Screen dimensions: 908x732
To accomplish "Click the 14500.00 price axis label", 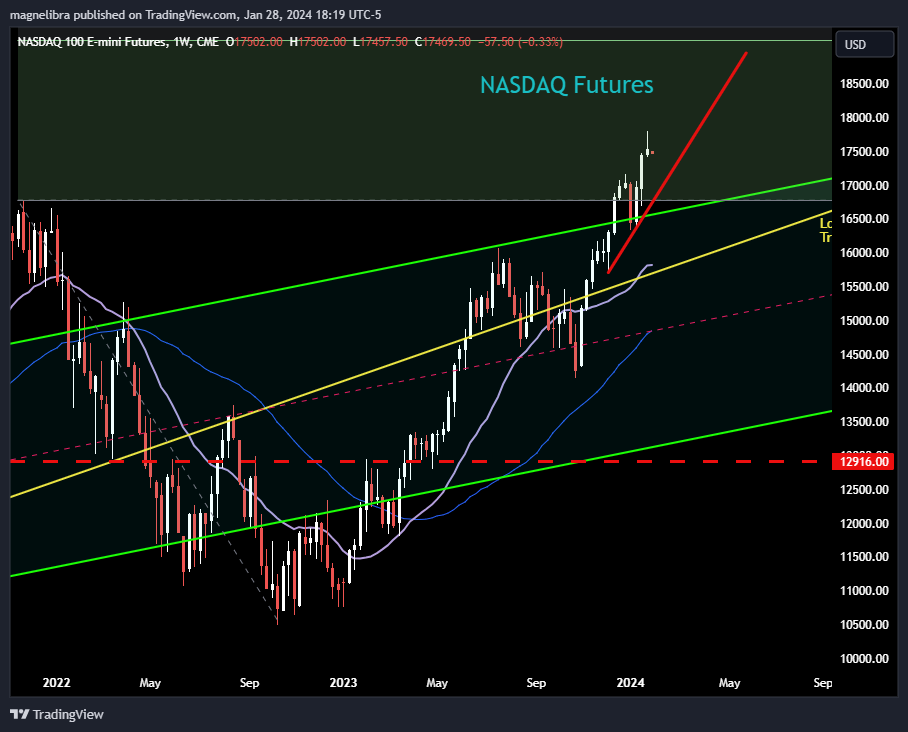I will click(x=864, y=354).
